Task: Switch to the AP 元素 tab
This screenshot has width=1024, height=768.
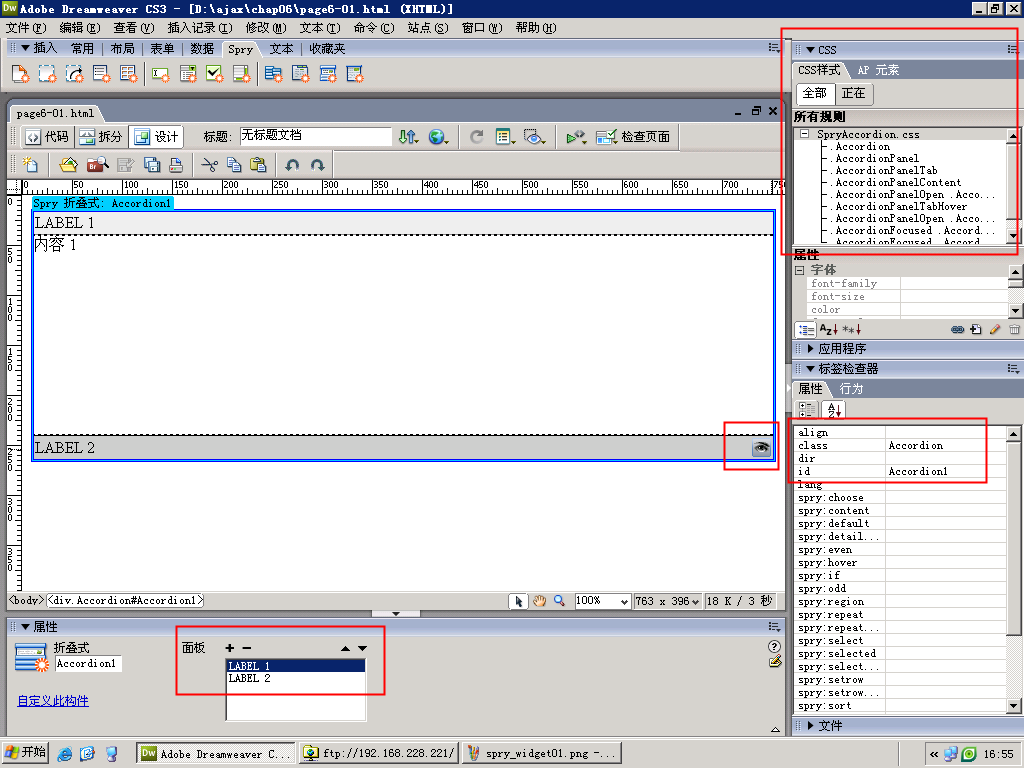Action: pyautogui.click(x=878, y=70)
